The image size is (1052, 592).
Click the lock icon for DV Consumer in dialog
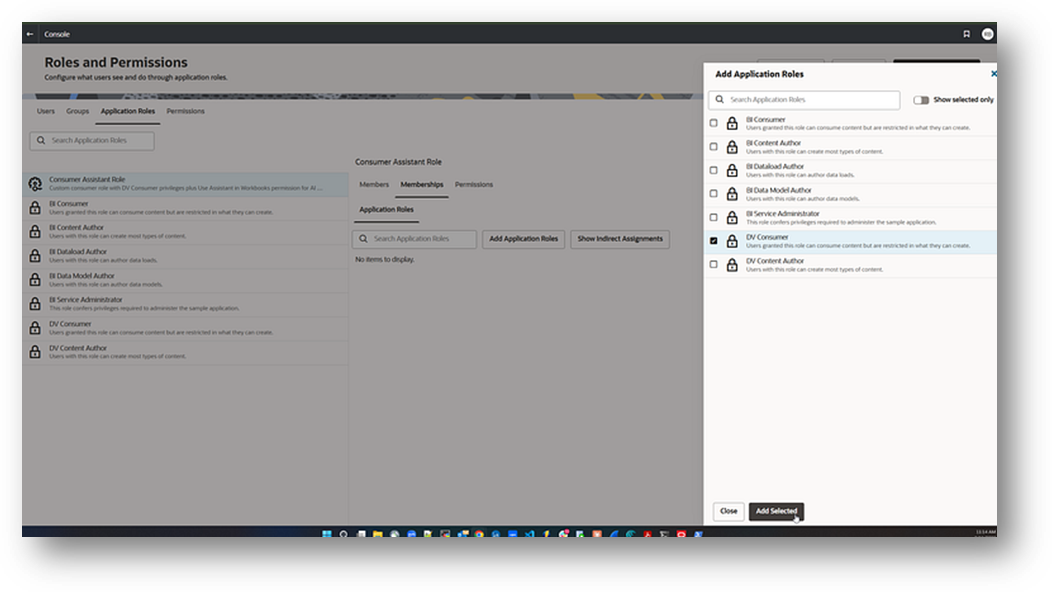[732, 241]
